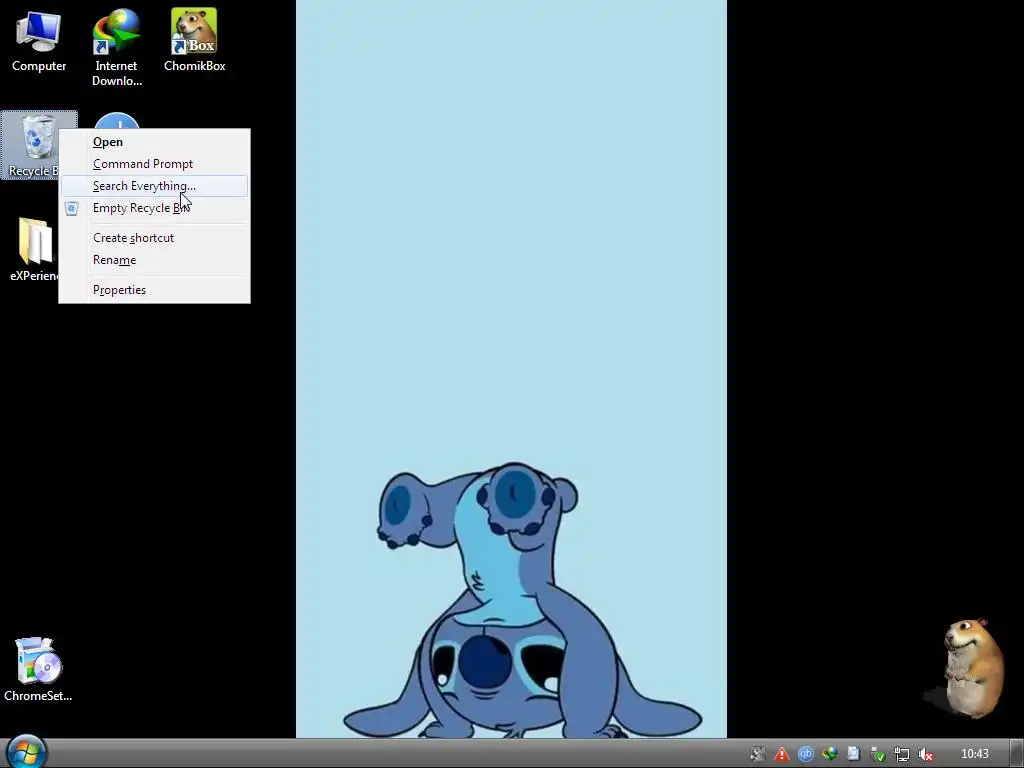Choose Rename from the context menu
This screenshot has width=1024, height=768.
[x=154, y=260]
